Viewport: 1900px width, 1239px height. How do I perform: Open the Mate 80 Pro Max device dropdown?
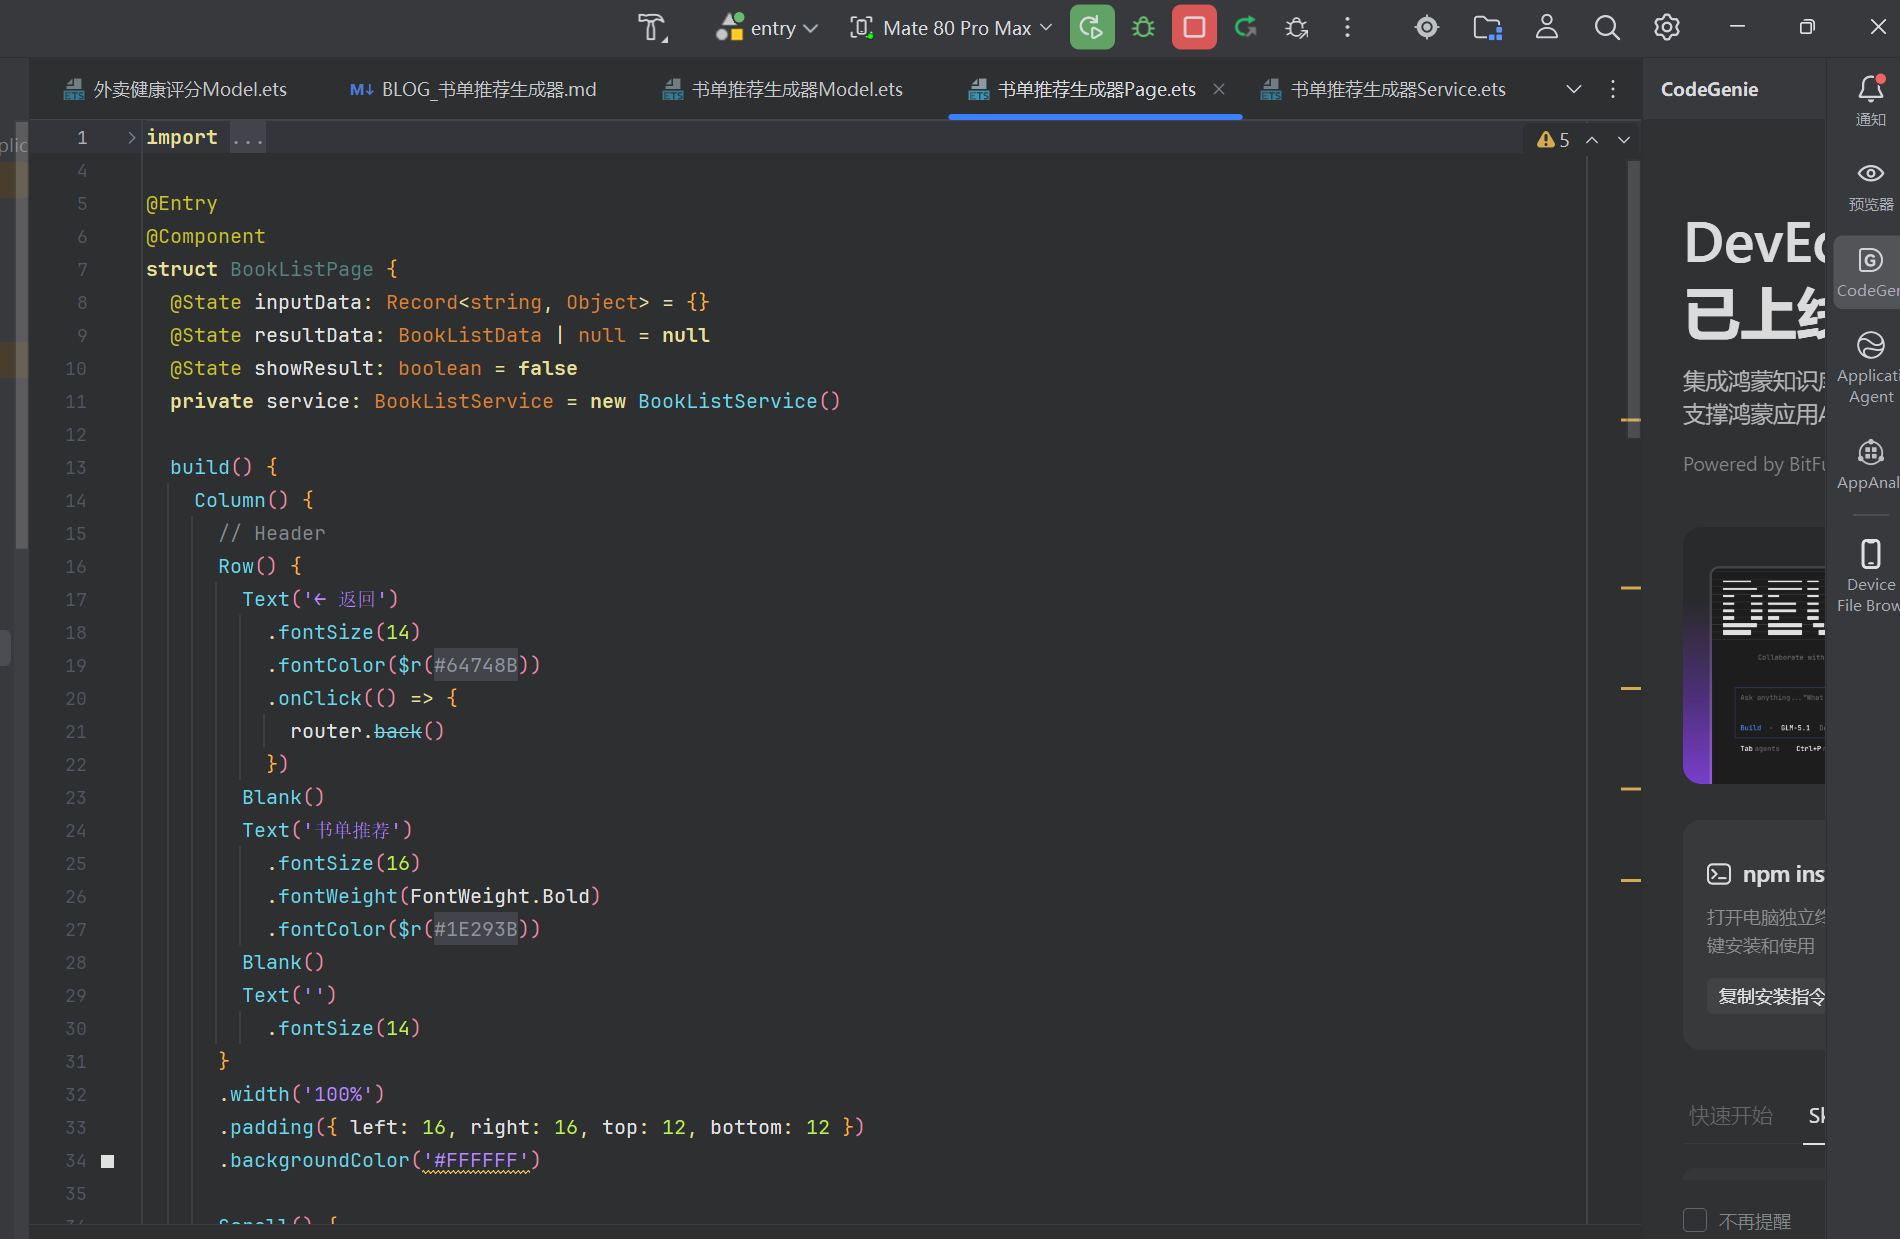coord(951,28)
